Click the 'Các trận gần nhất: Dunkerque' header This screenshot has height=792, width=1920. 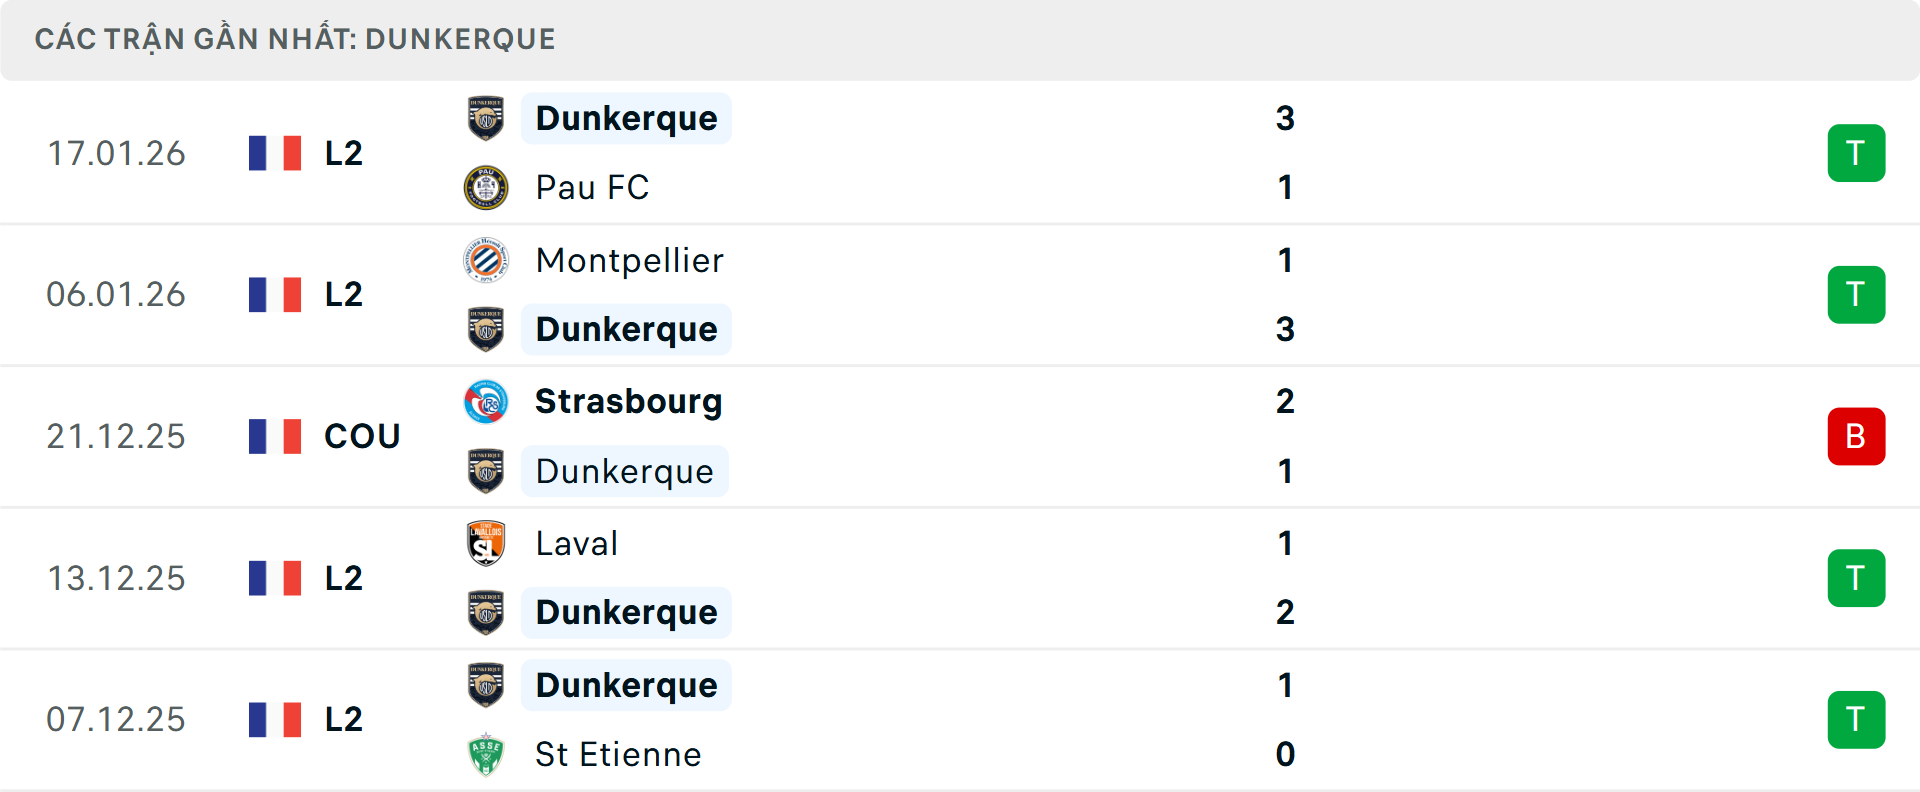(x=295, y=39)
